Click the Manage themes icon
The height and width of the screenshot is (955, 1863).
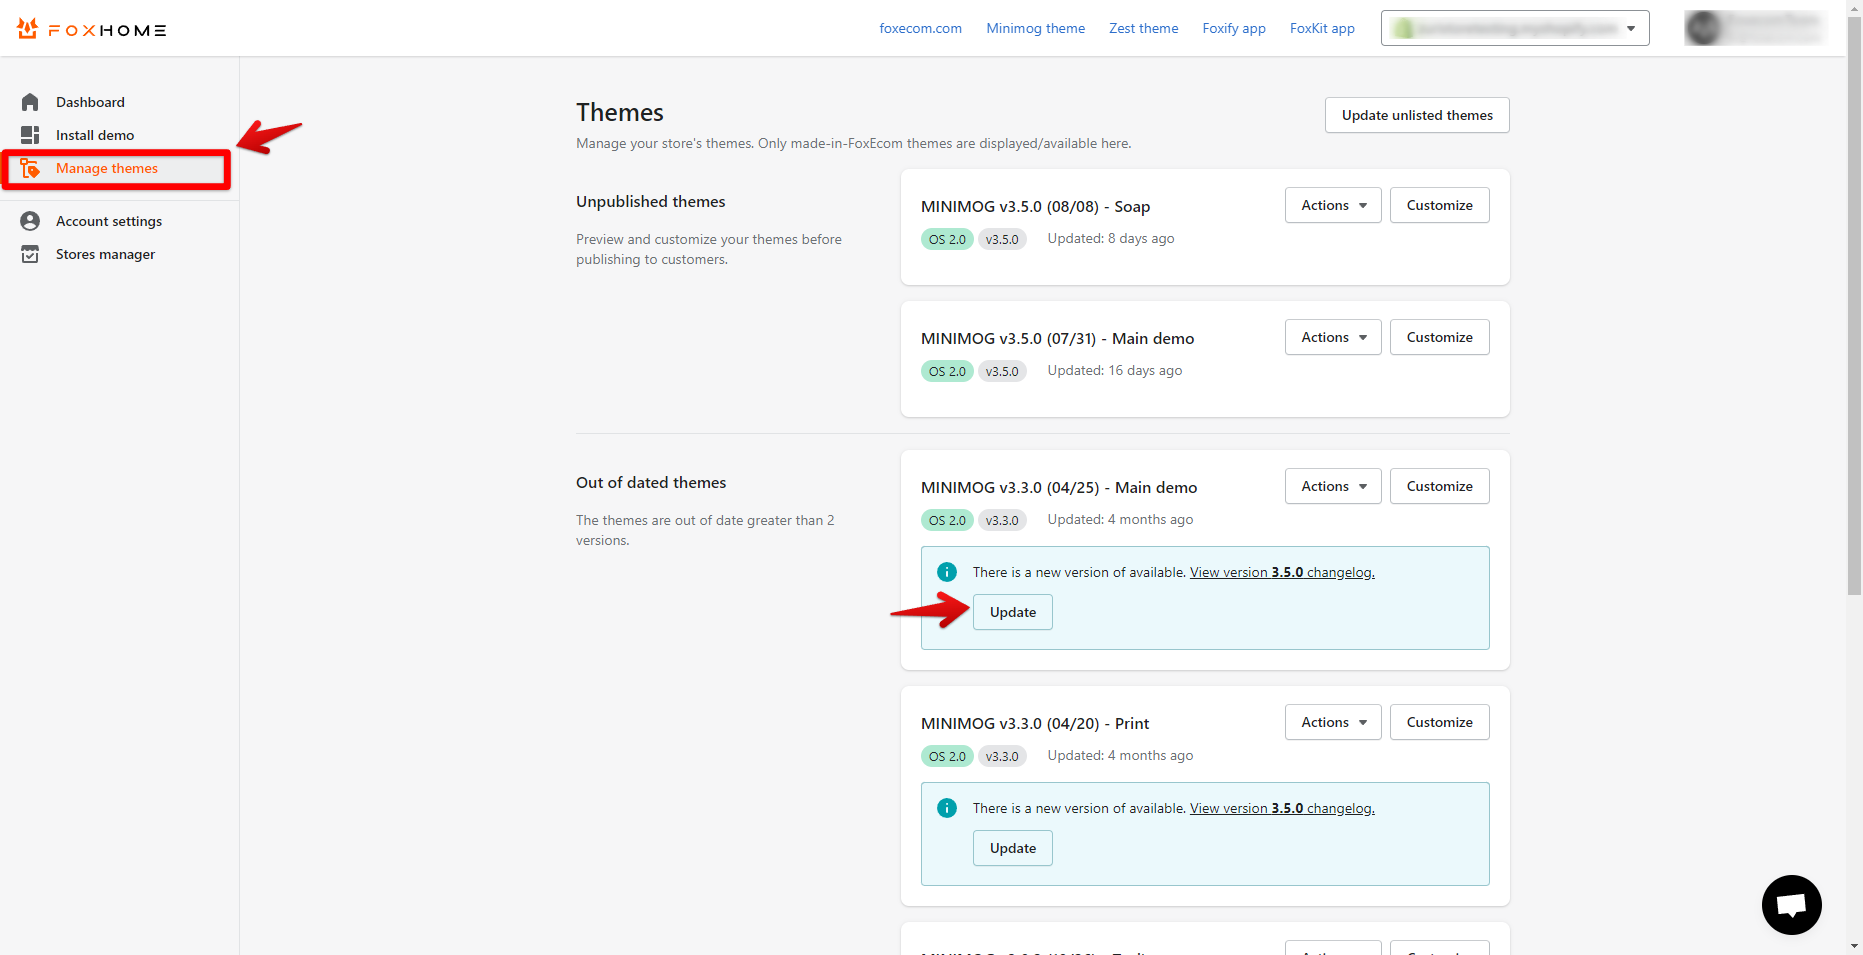30,168
